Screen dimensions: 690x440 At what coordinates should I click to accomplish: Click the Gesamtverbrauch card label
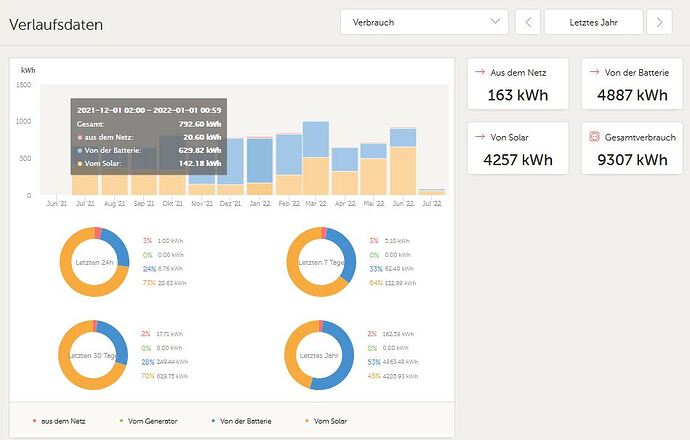[x=640, y=137]
